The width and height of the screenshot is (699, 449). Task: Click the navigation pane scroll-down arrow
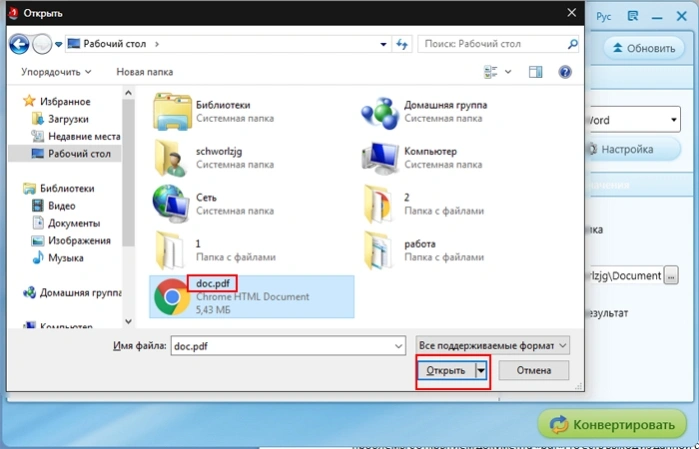tap(128, 321)
